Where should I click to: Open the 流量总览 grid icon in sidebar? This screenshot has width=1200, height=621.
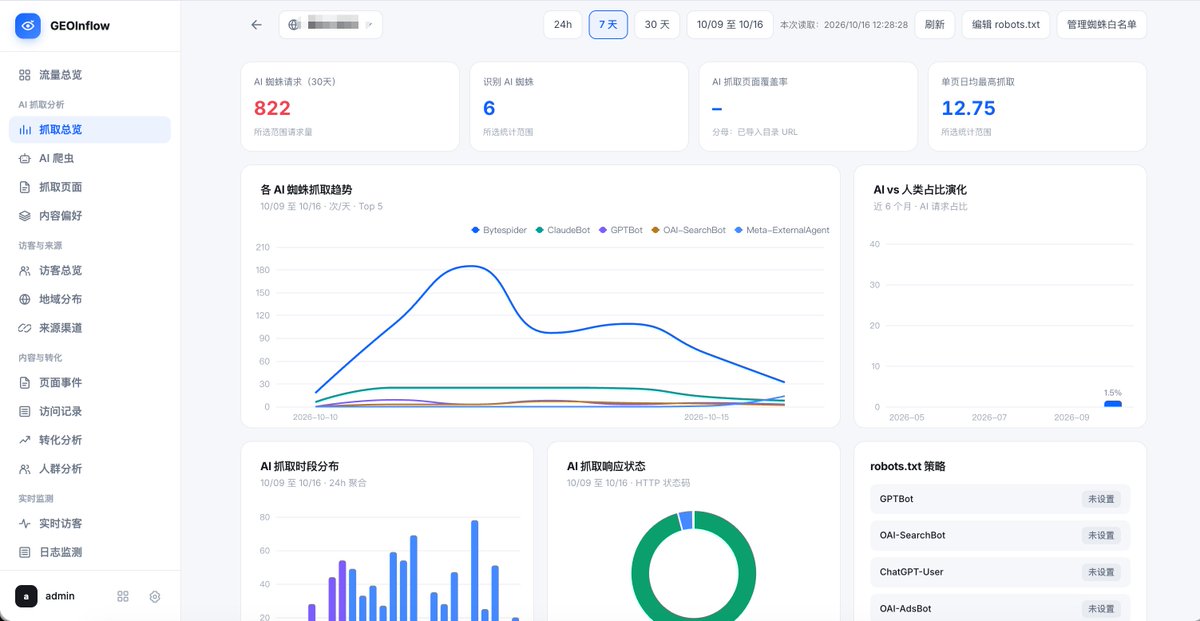25,75
